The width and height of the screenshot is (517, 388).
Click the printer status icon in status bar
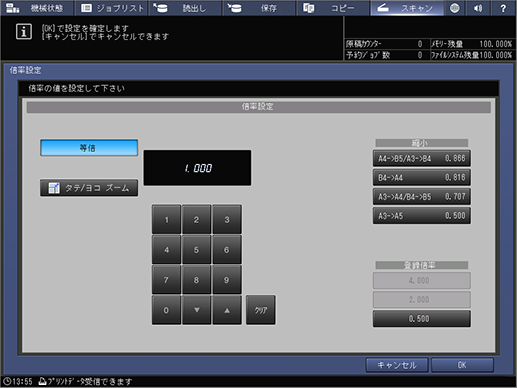pyautogui.click(x=42, y=381)
